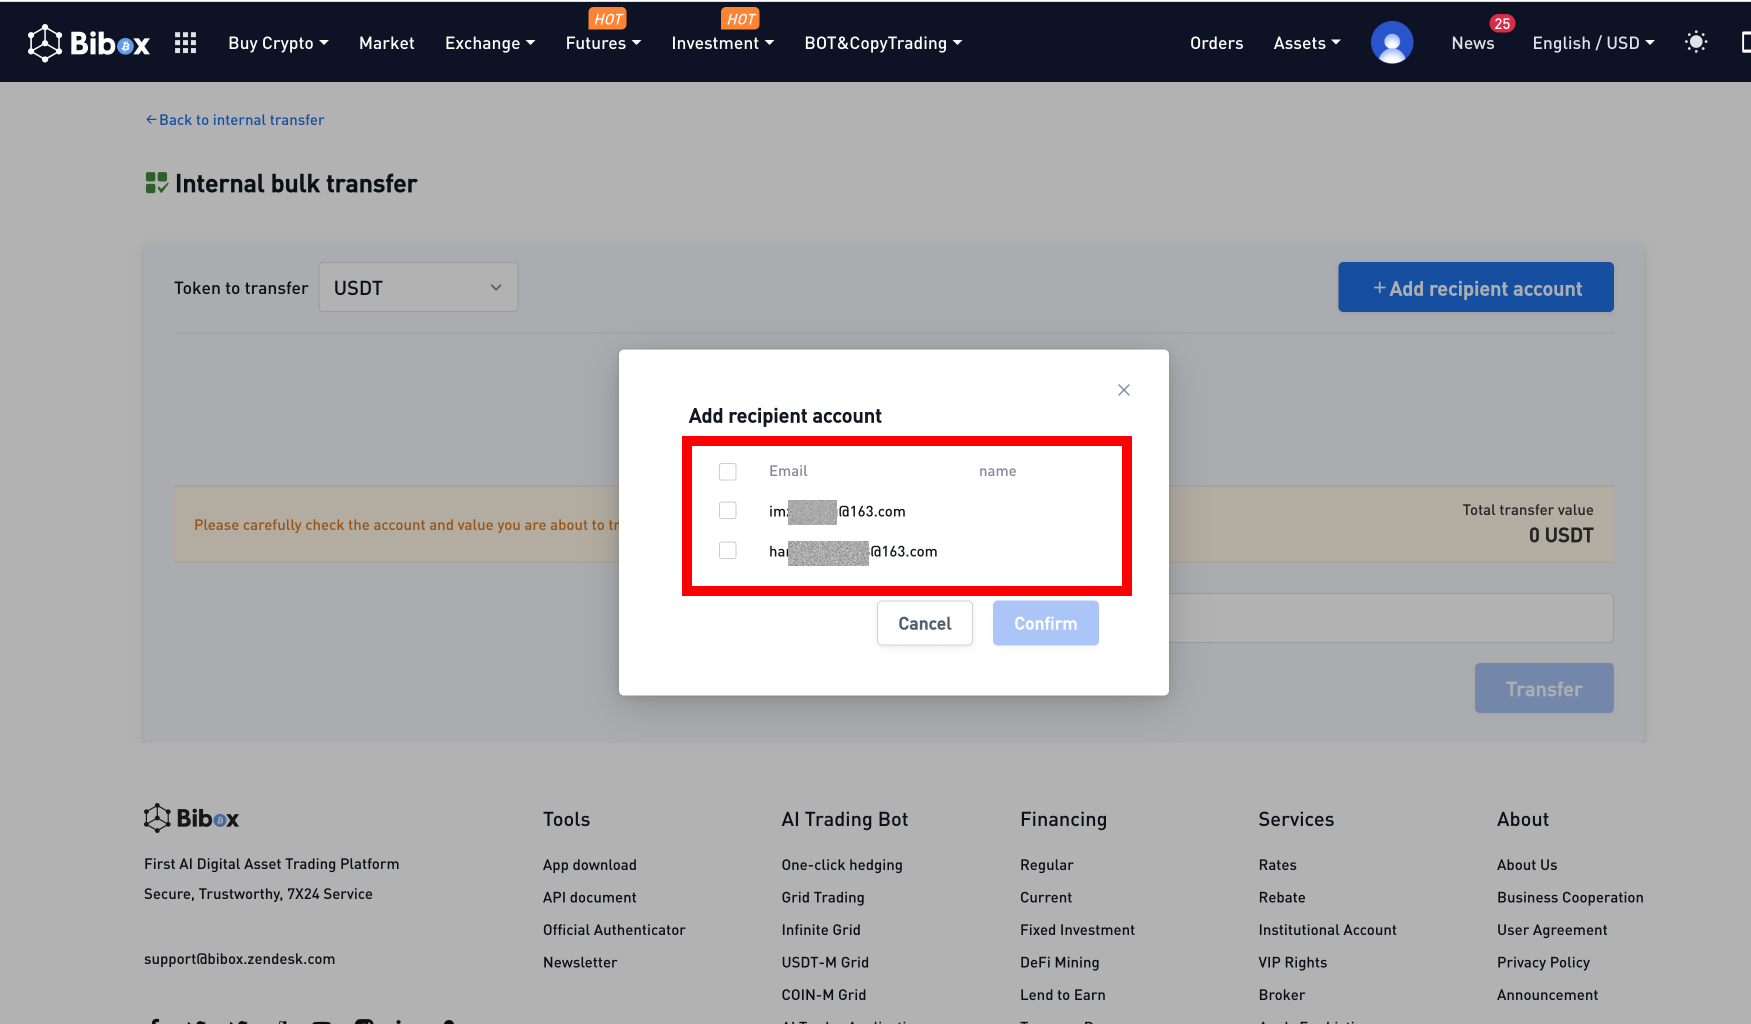Open the apps grid menu icon
The width and height of the screenshot is (1751, 1024).
185,43
